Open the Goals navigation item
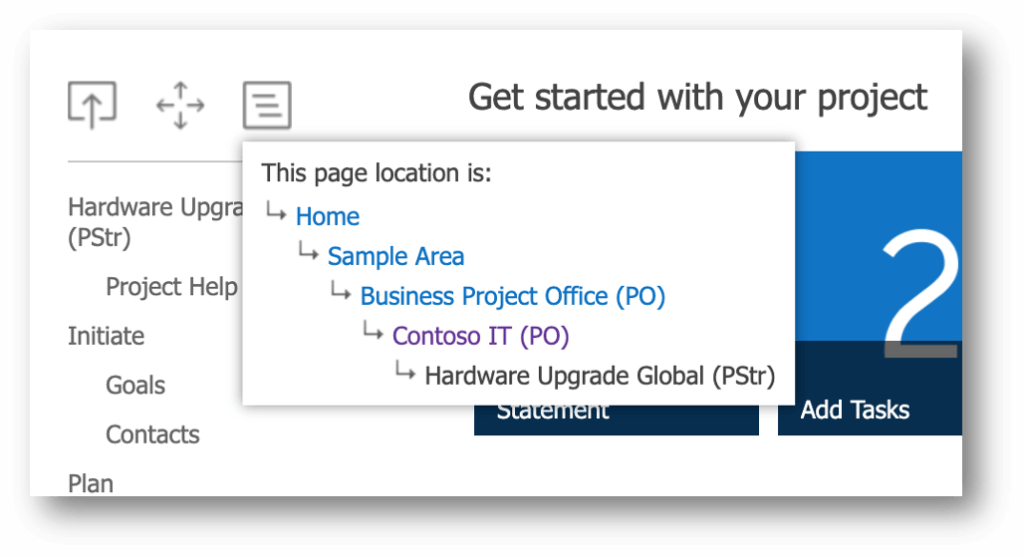 point(135,385)
